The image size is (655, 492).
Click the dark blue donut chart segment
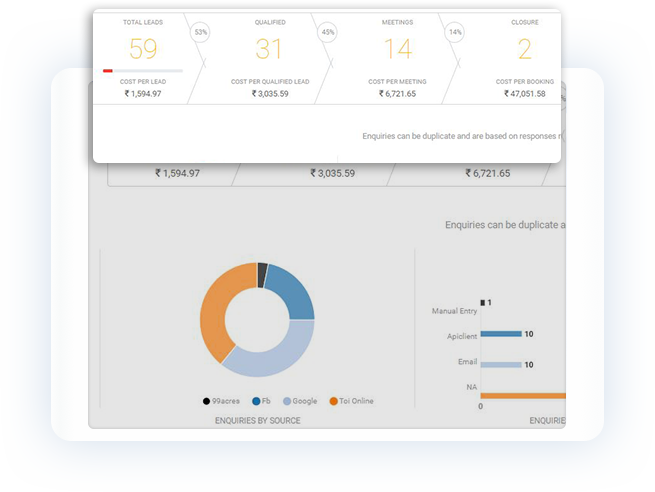291,292
